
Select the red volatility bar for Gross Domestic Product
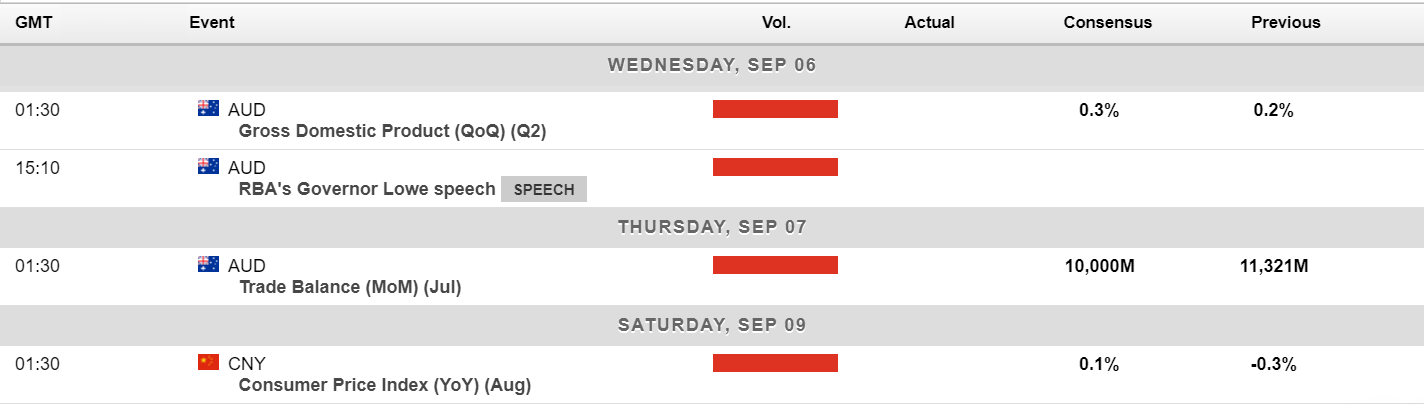click(x=775, y=109)
